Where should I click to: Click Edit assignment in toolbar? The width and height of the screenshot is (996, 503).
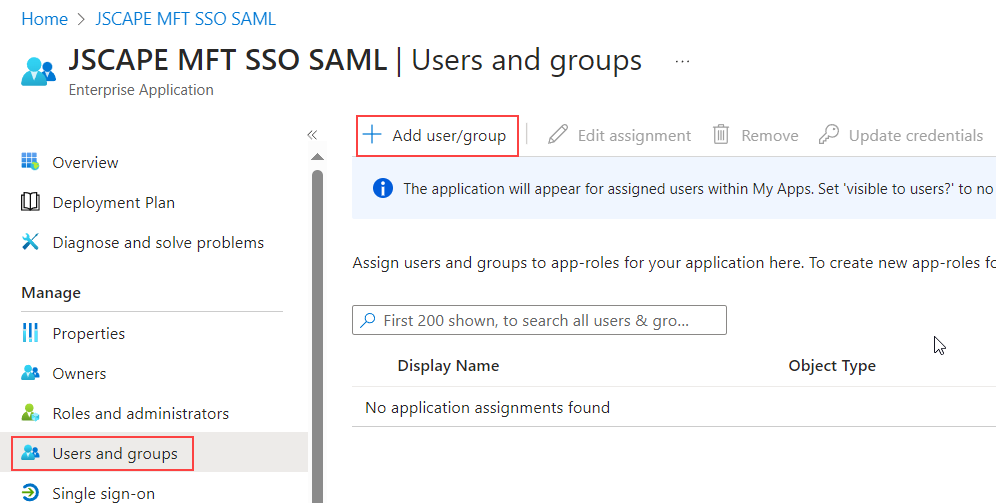[620, 135]
